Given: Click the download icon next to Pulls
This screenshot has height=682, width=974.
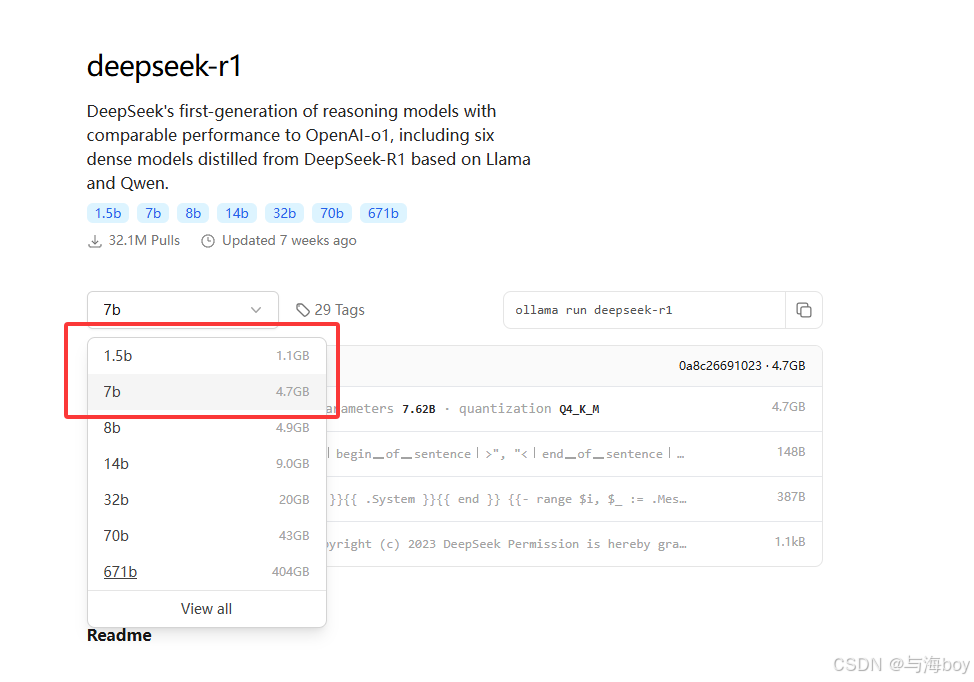Looking at the screenshot, I should click(94, 241).
